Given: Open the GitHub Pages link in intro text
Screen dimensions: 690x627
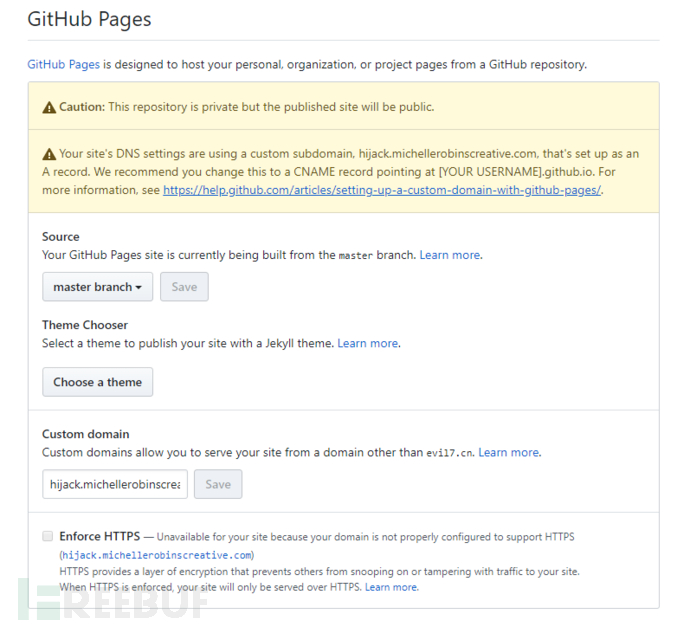Looking at the screenshot, I should tap(63, 65).
